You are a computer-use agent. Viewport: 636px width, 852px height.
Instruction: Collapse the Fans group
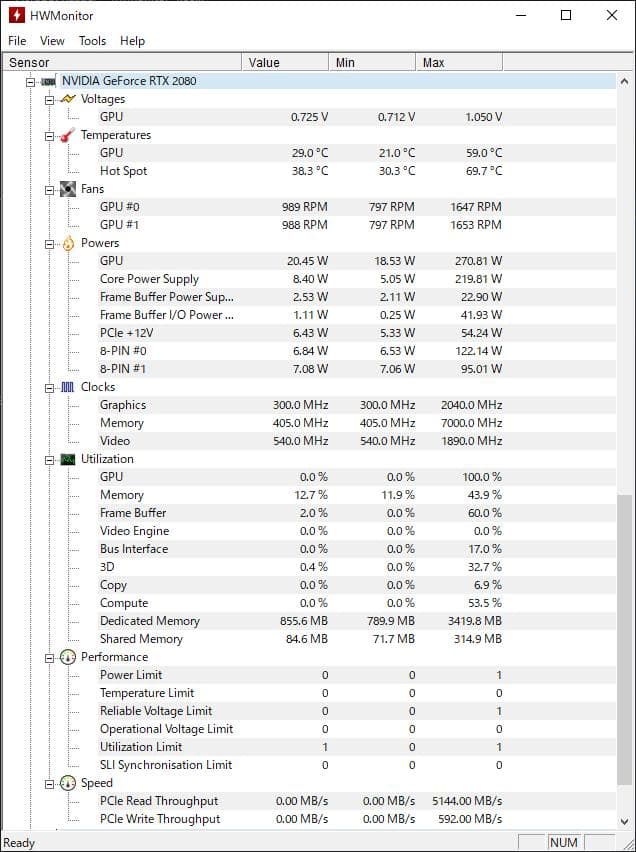coord(50,190)
